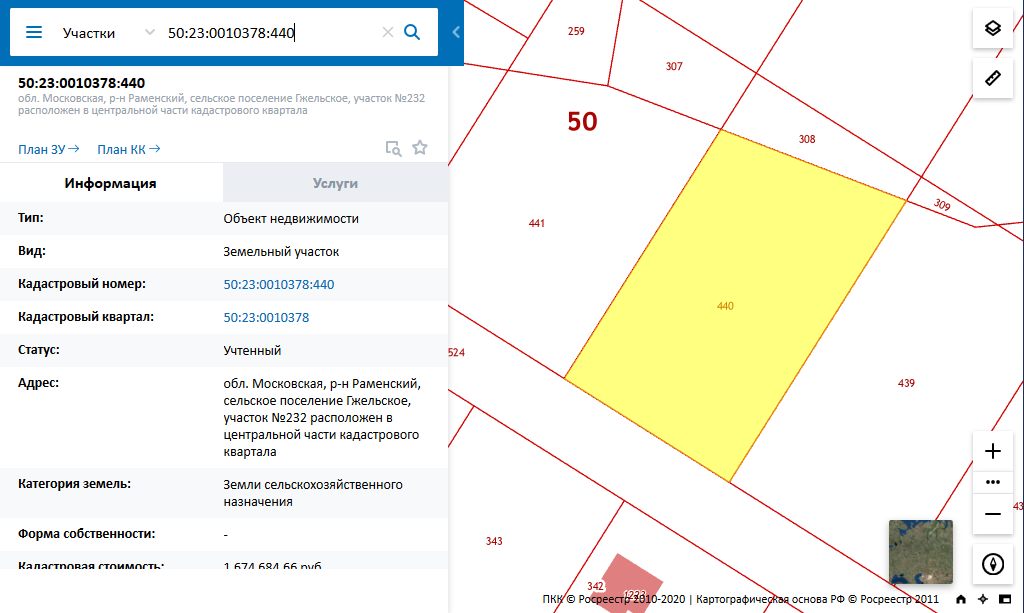Open the План КК link
The image size is (1024, 613).
tap(128, 150)
